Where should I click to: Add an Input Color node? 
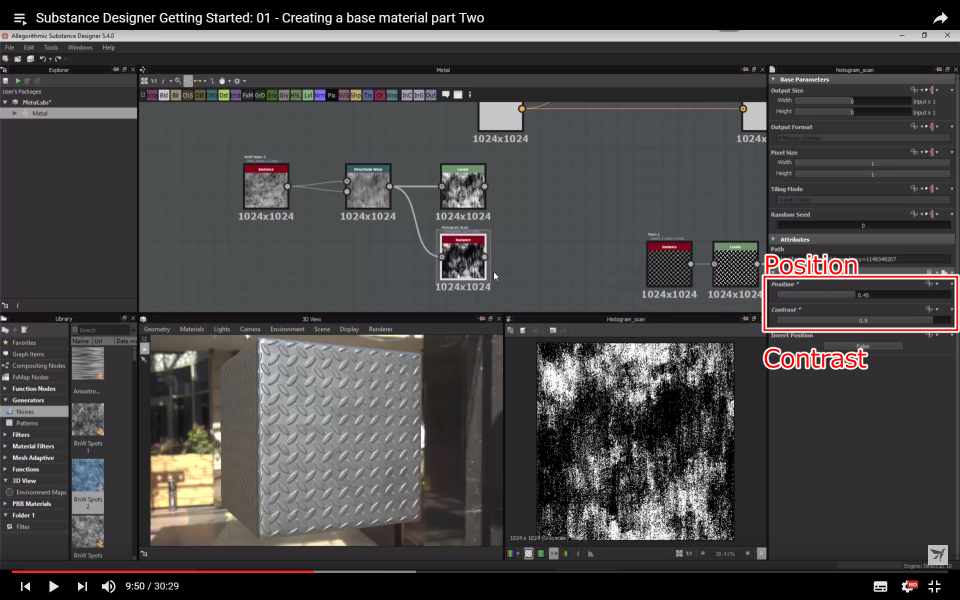pos(407,95)
